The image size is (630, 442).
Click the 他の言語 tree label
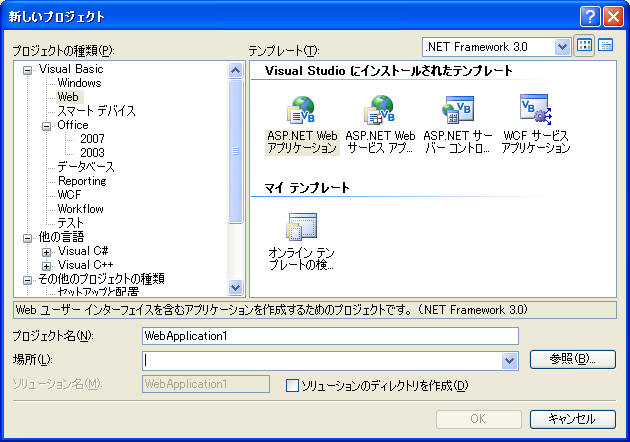(61, 237)
